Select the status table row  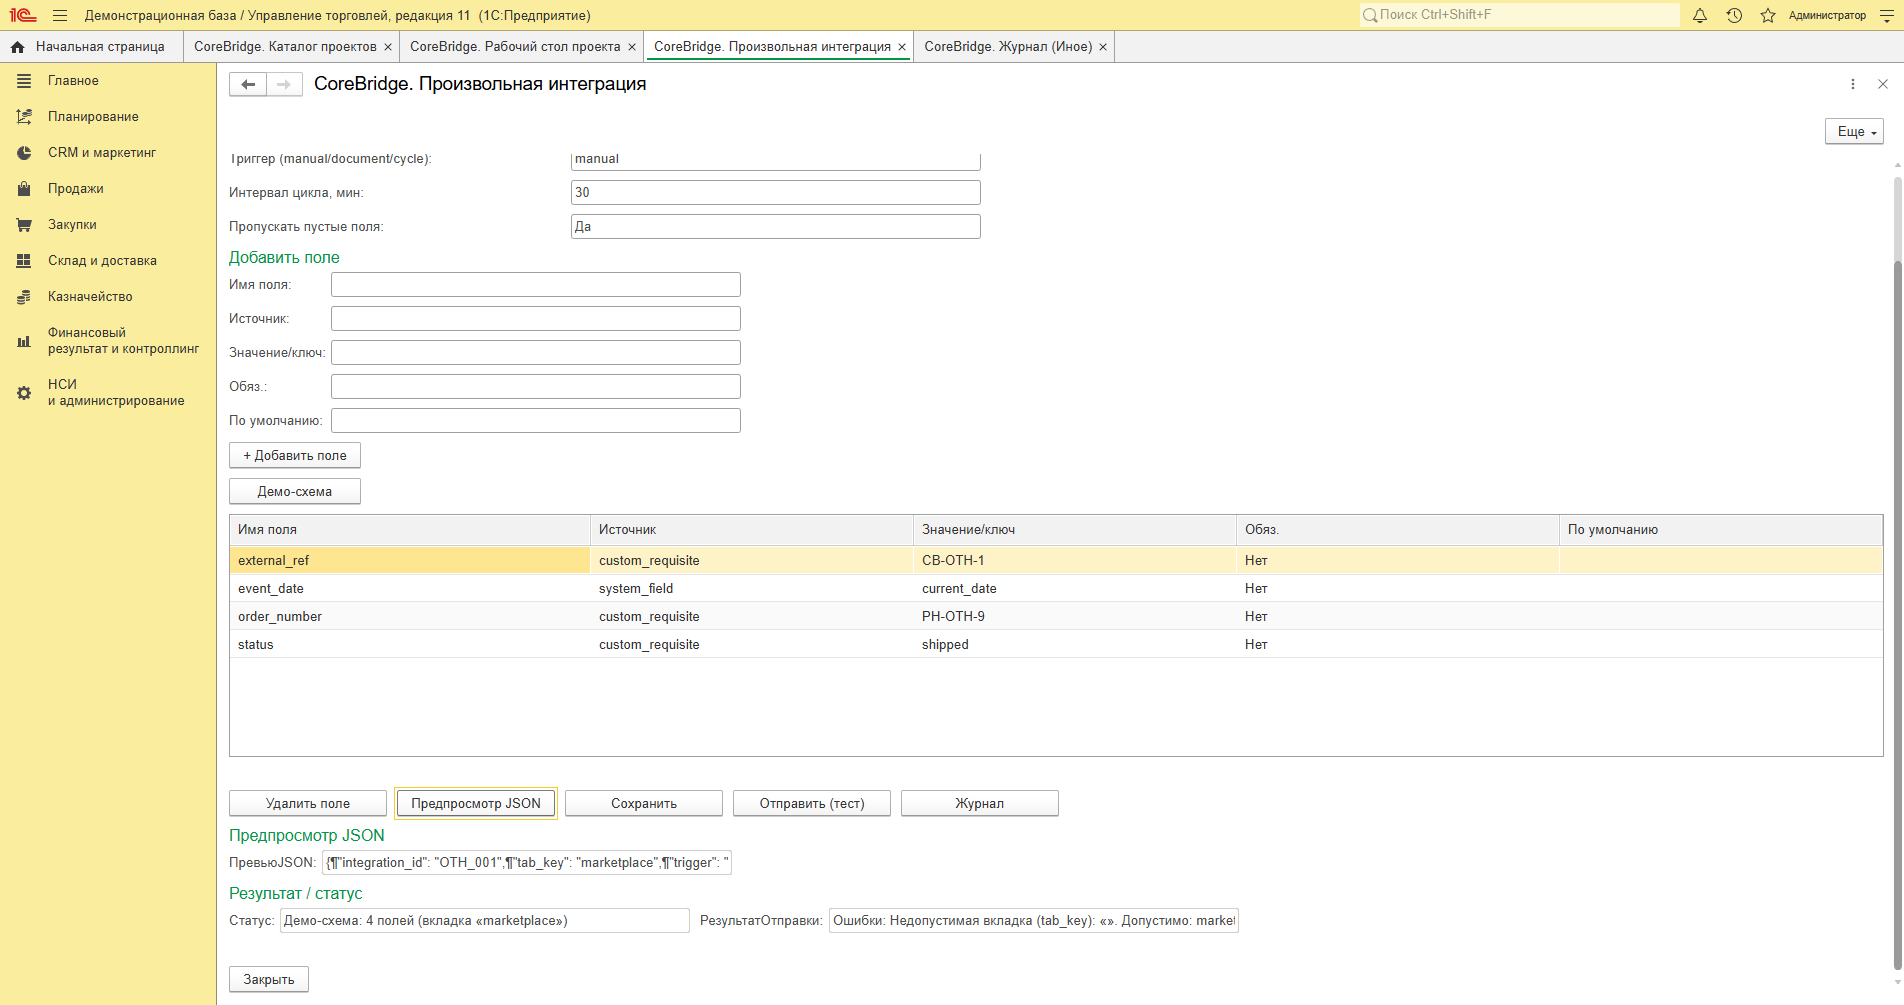tap(1056, 645)
